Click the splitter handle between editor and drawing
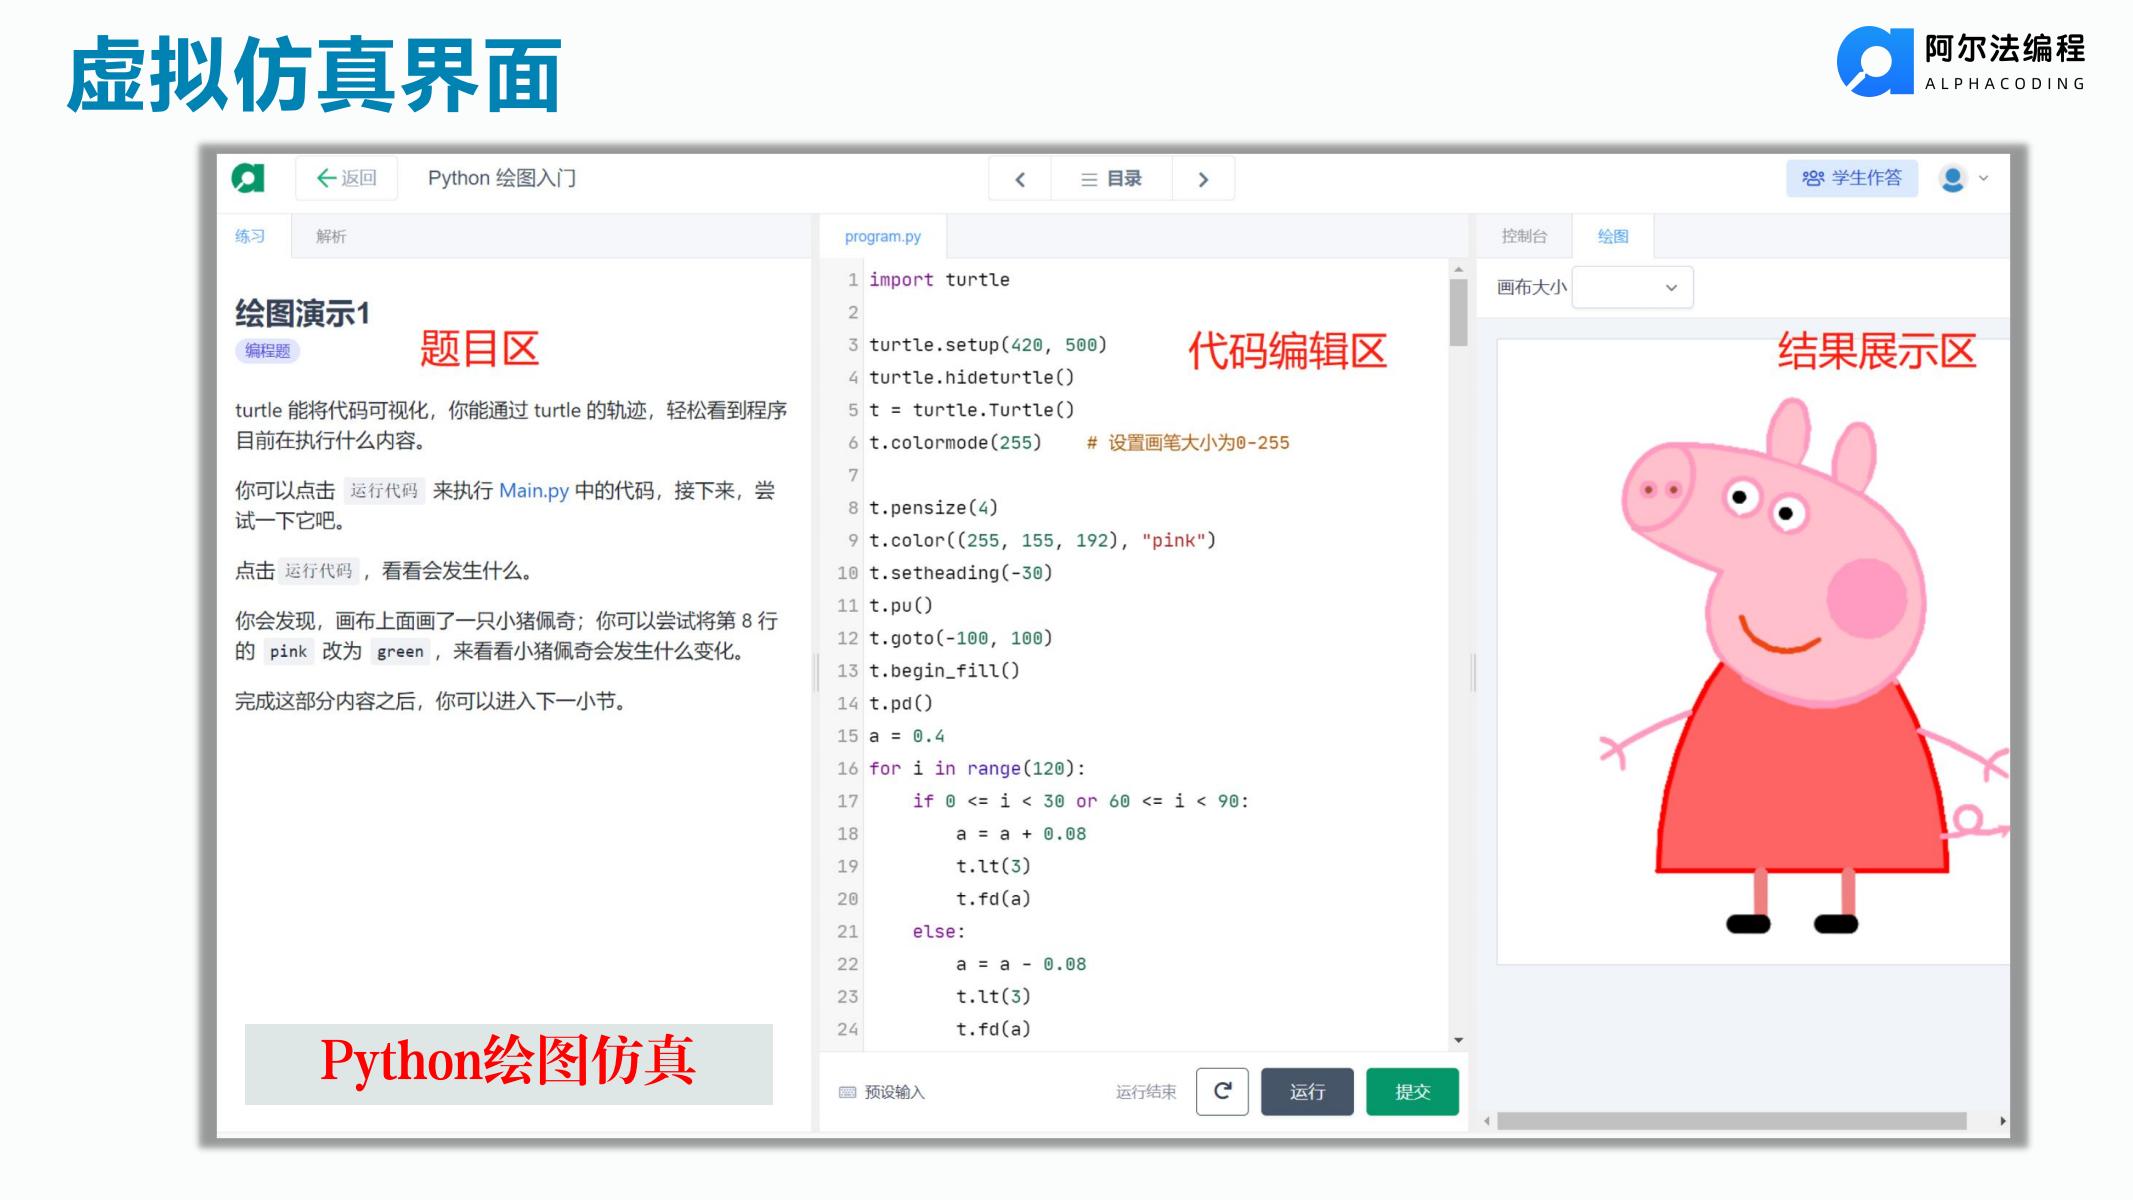2133x1200 pixels. coord(1473,672)
